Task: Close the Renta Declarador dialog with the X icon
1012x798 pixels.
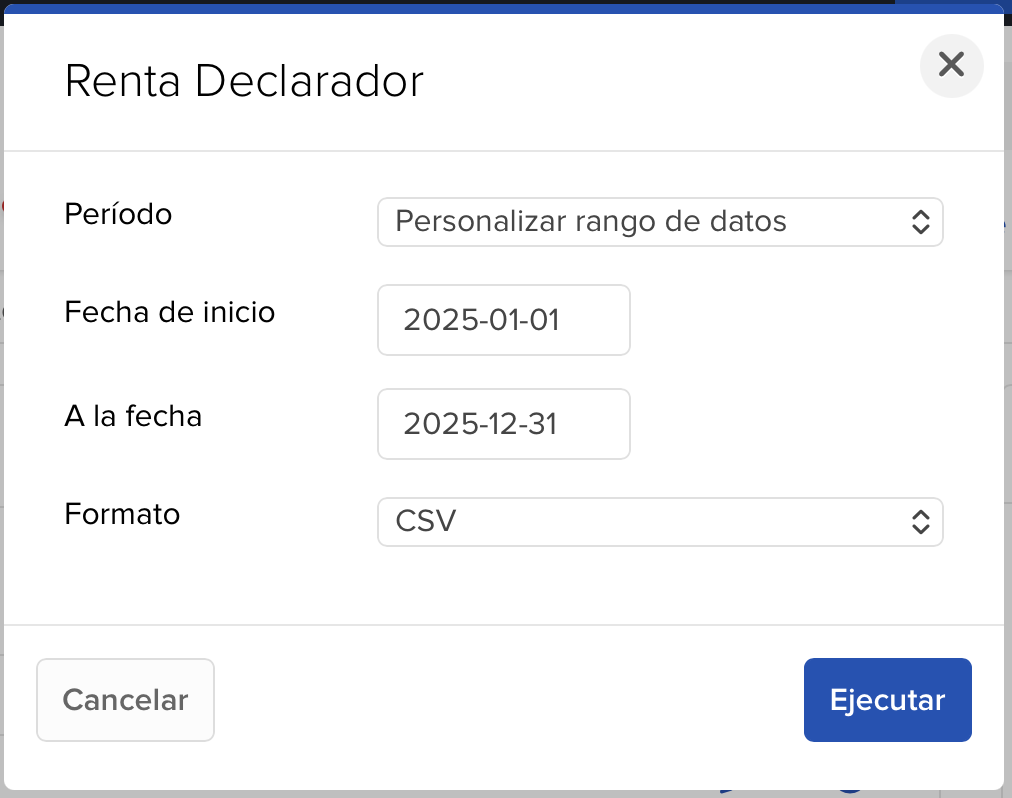Action: click(951, 66)
